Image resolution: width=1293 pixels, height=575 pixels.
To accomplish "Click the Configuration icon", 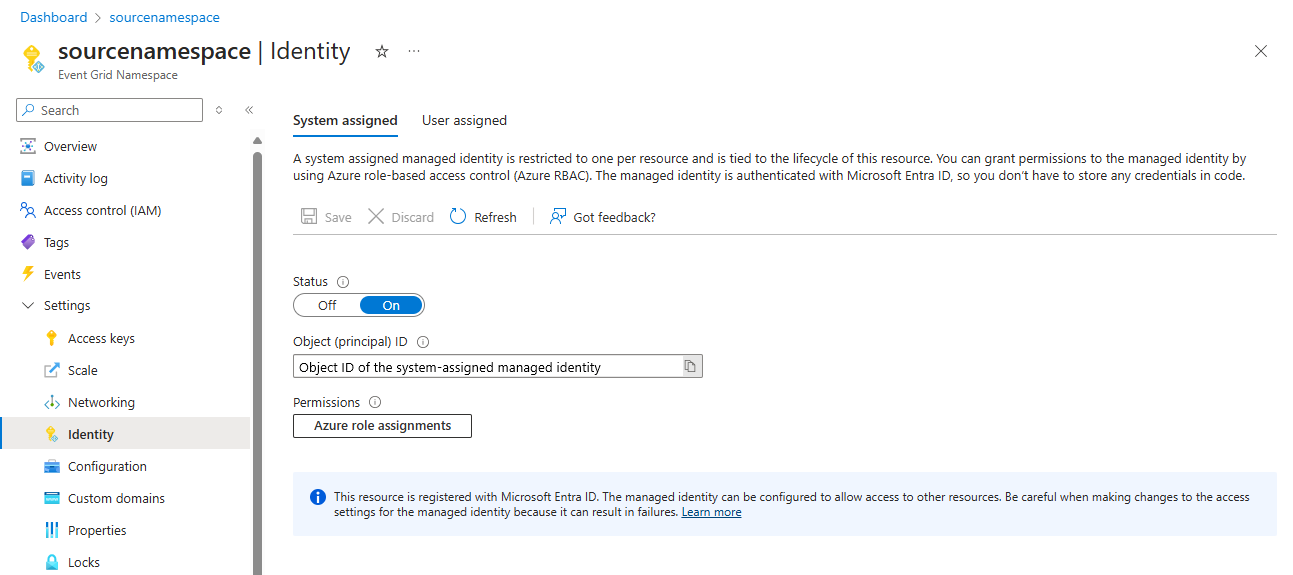I will coord(52,466).
